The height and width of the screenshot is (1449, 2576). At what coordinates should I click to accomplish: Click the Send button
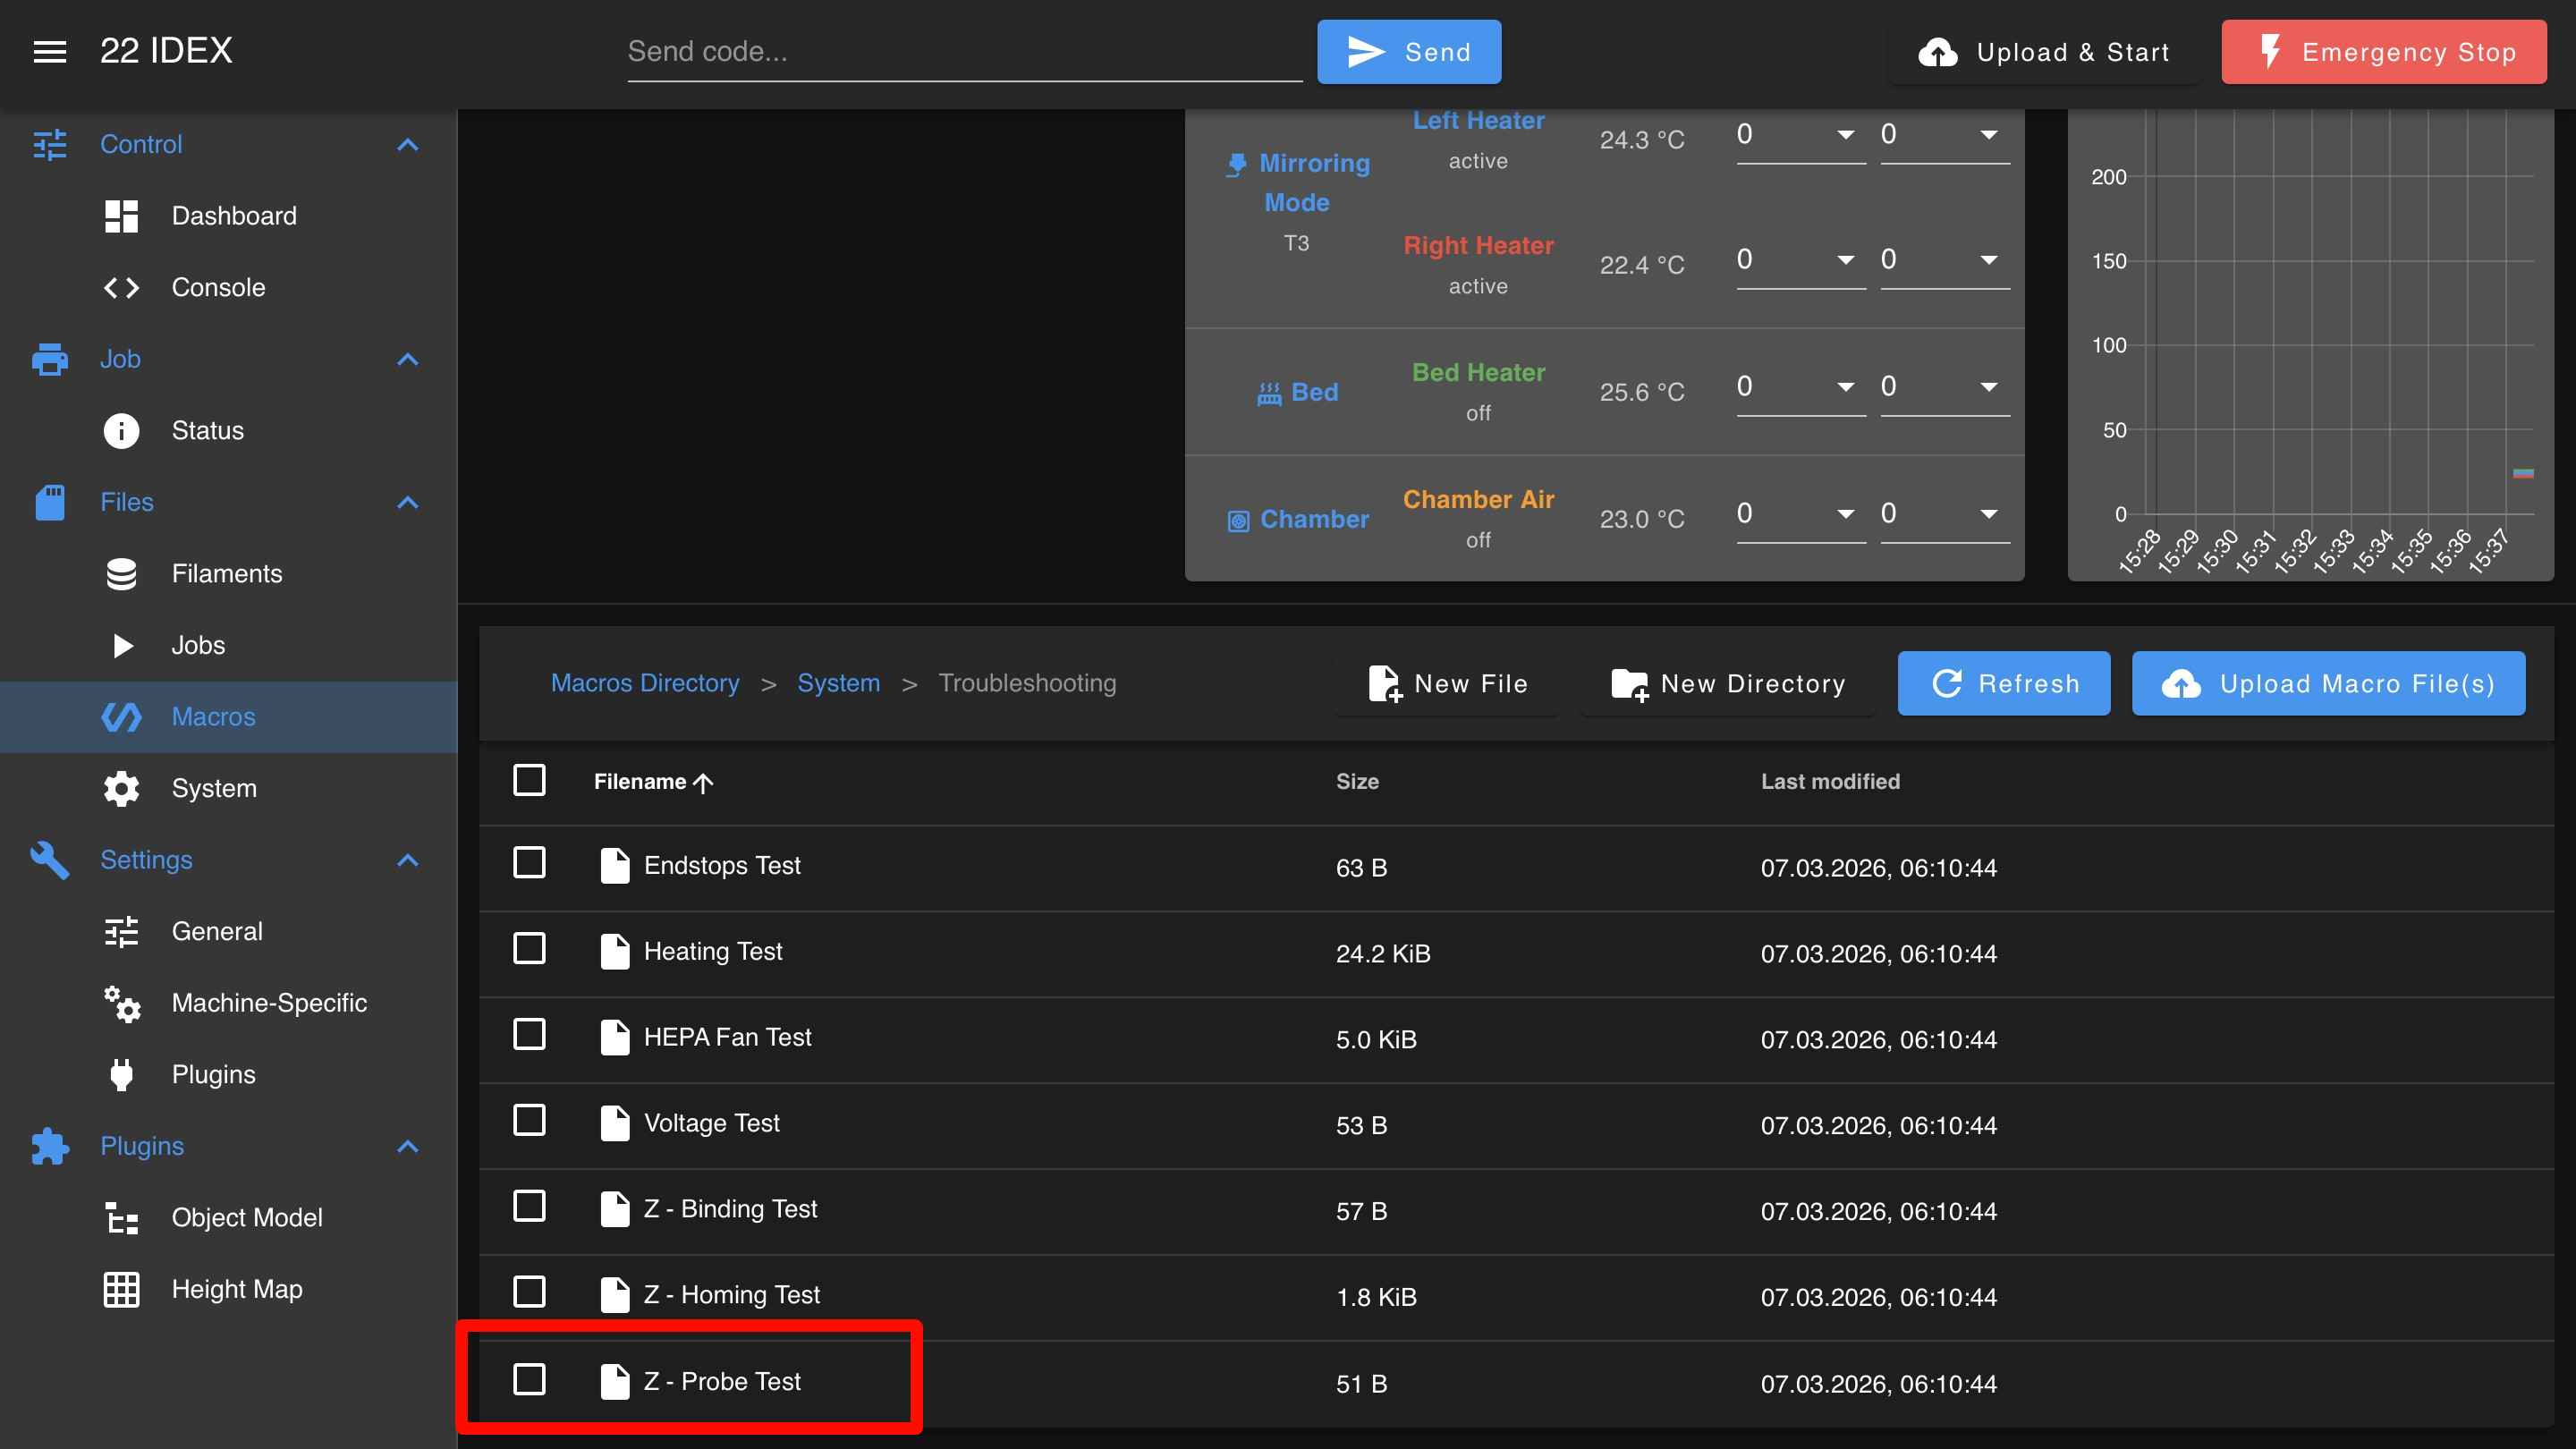coord(1409,52)
